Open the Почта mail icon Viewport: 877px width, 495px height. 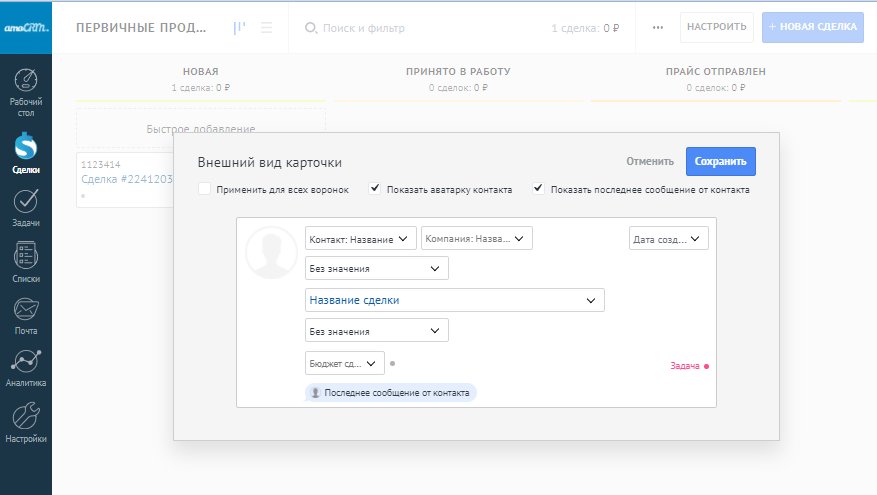pyautogui.click(x=26, y=311)
